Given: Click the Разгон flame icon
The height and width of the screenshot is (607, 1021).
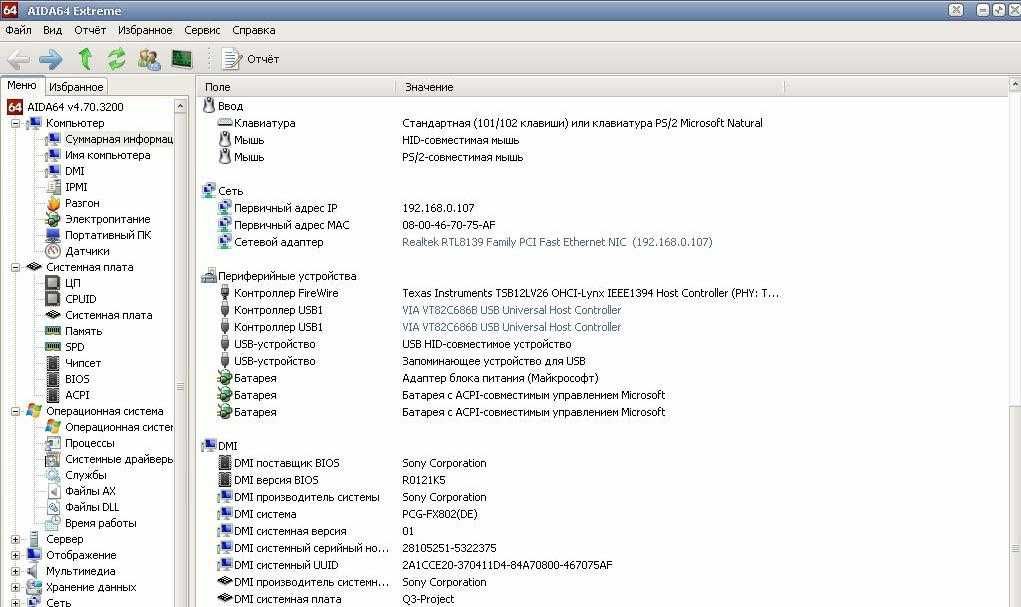Looking at the screenshot, I should 53,203.
